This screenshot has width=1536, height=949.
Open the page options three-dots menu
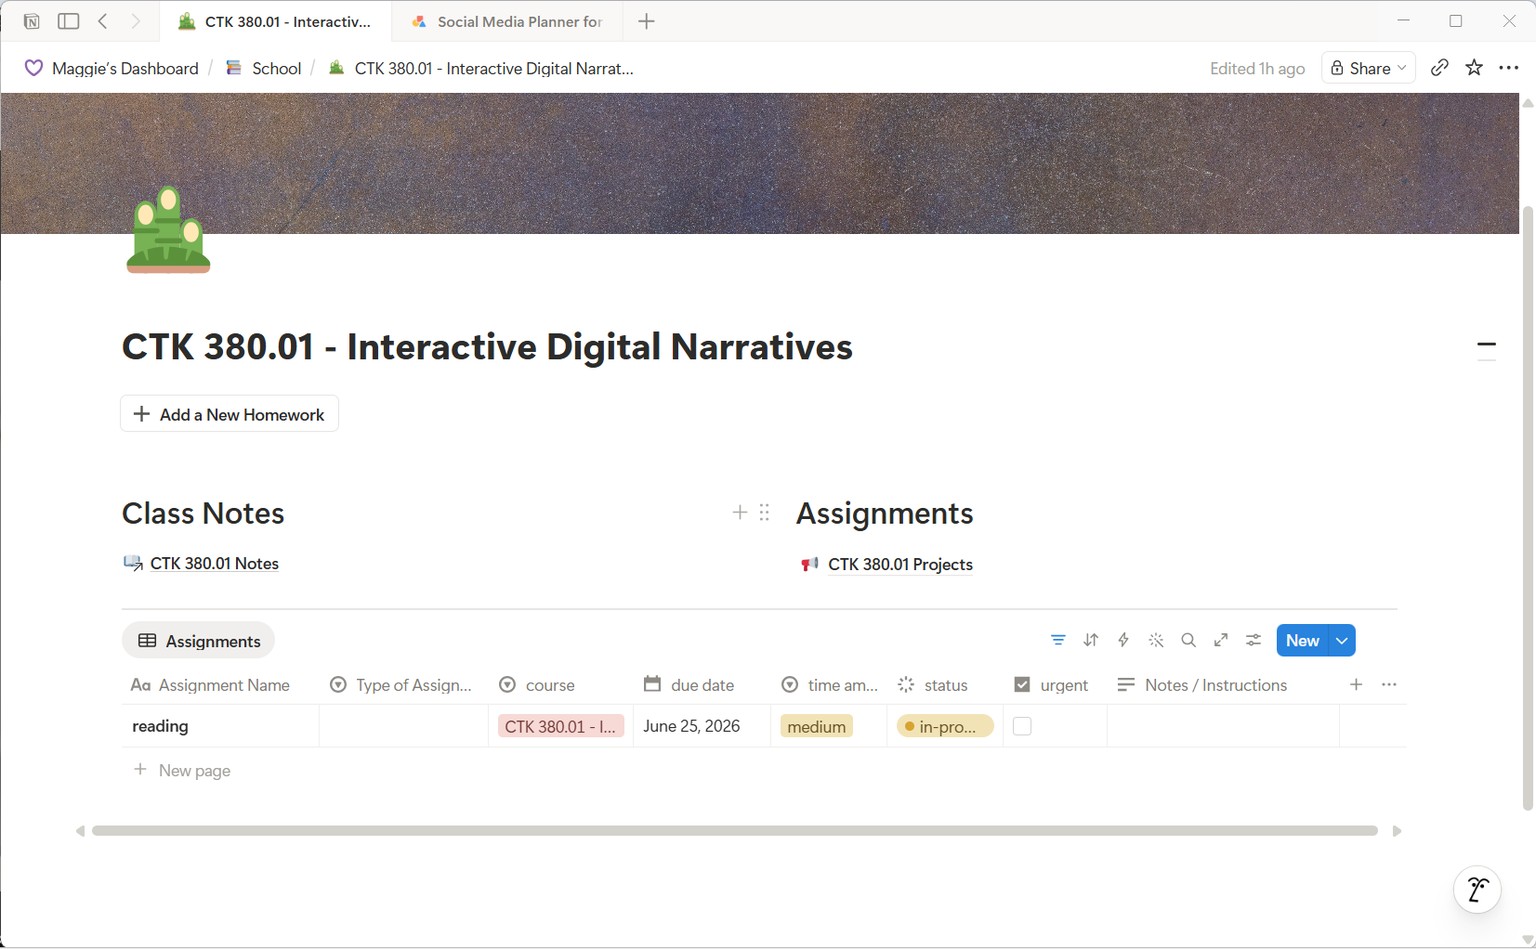1509,68
